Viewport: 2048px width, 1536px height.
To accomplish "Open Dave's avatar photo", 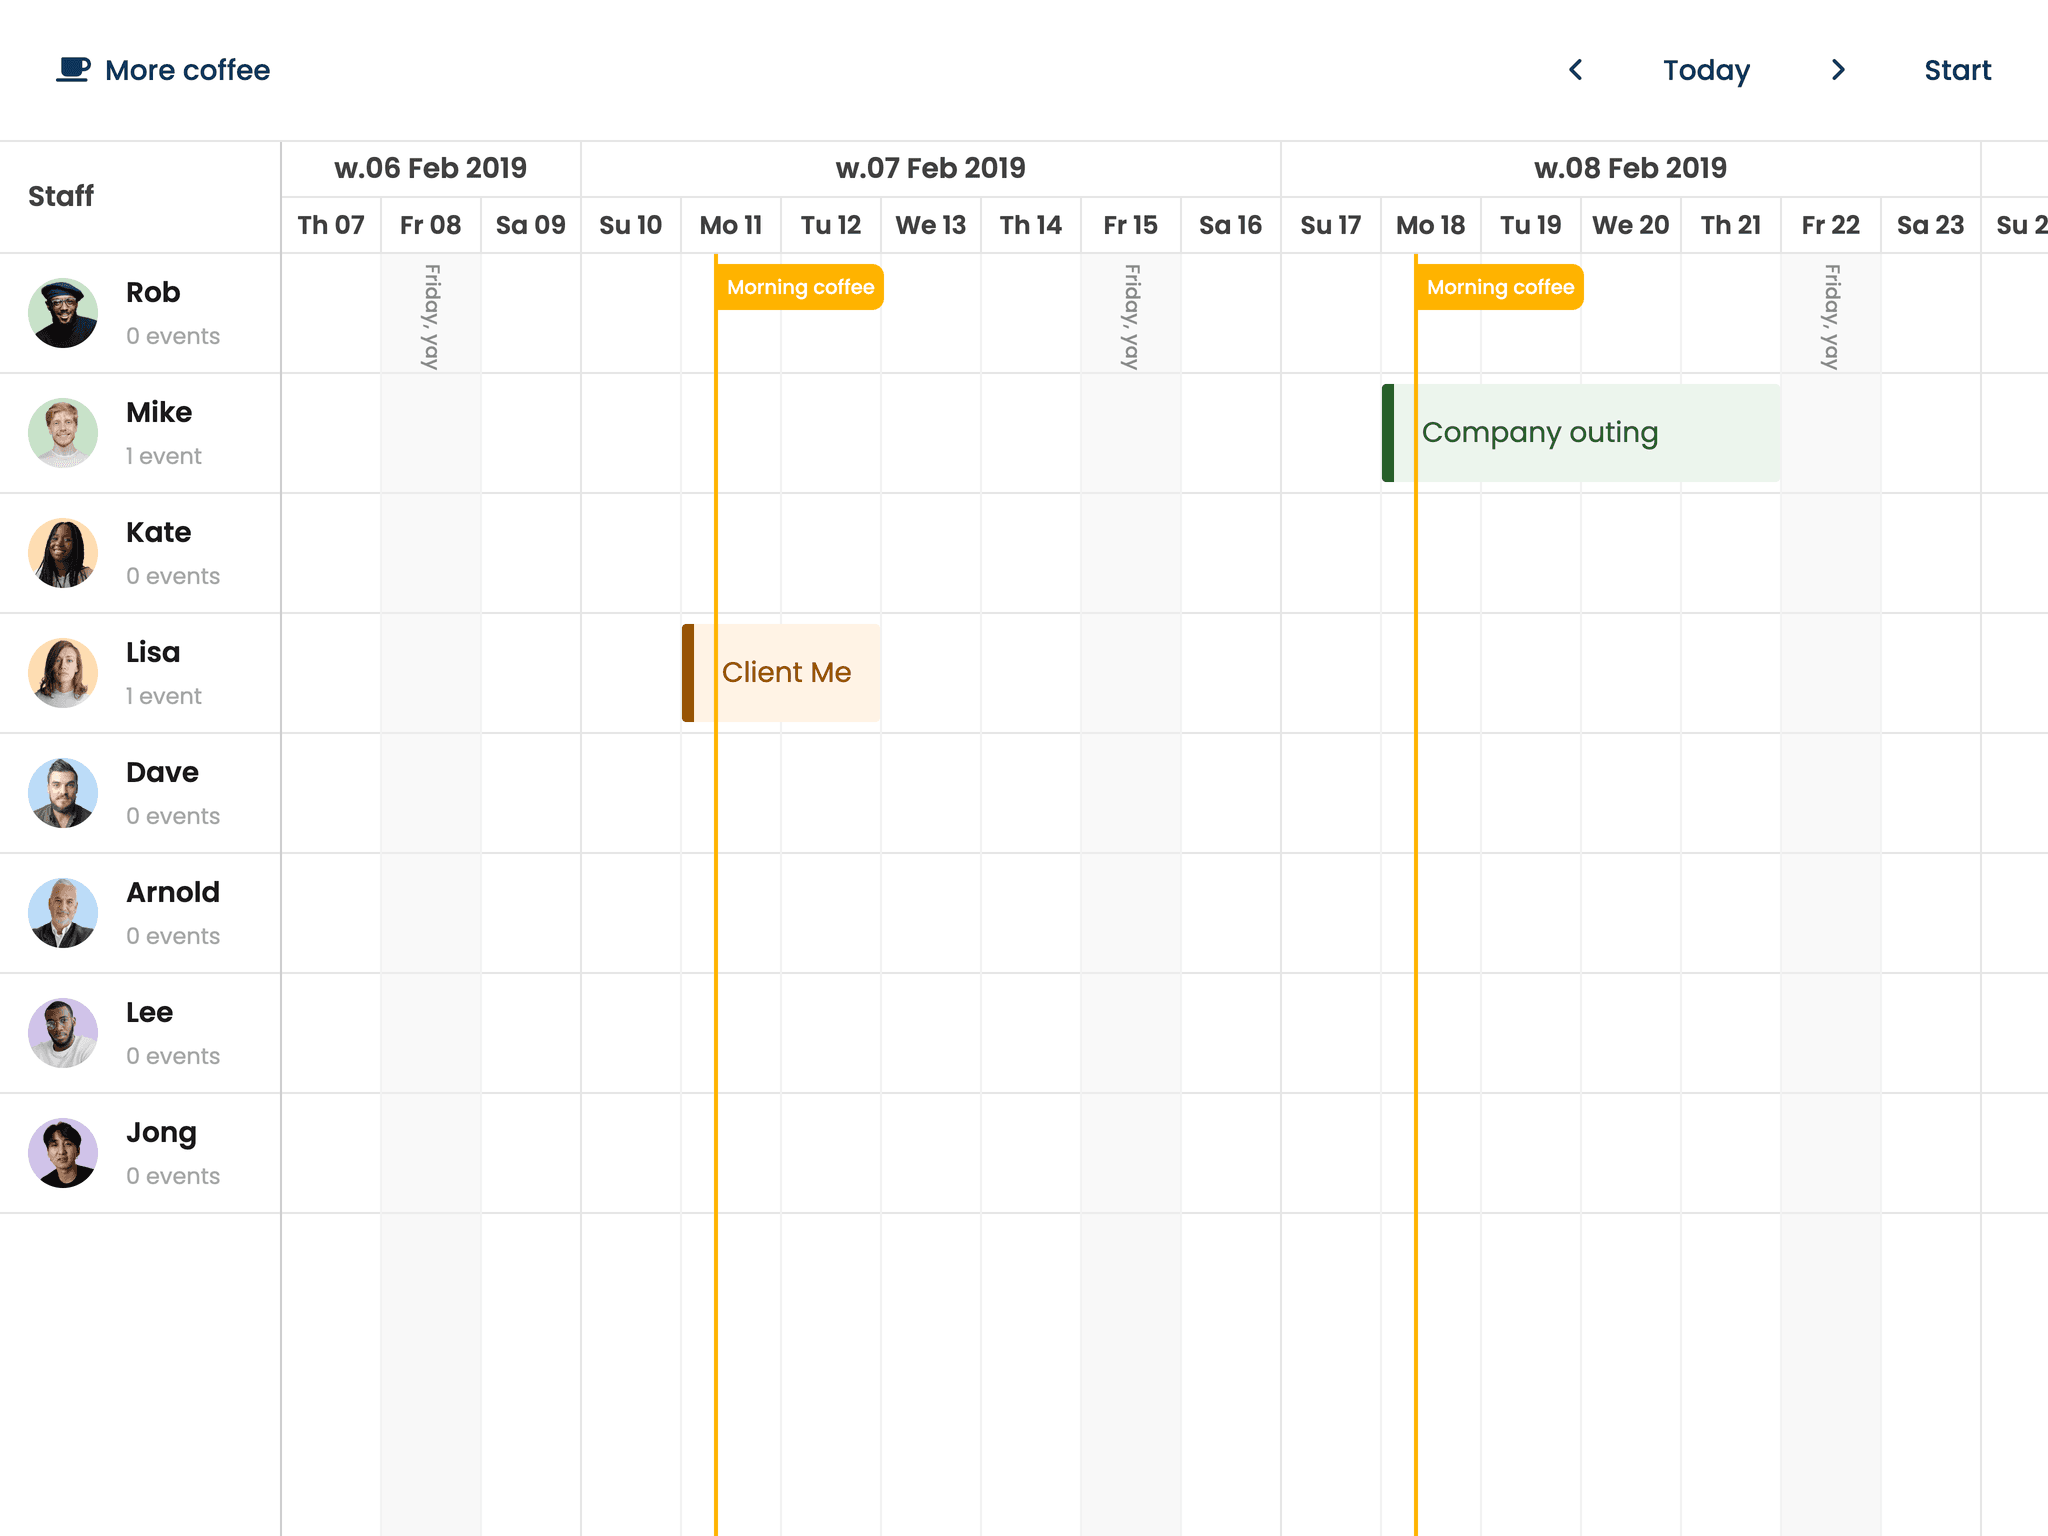I will click(63, 793).
